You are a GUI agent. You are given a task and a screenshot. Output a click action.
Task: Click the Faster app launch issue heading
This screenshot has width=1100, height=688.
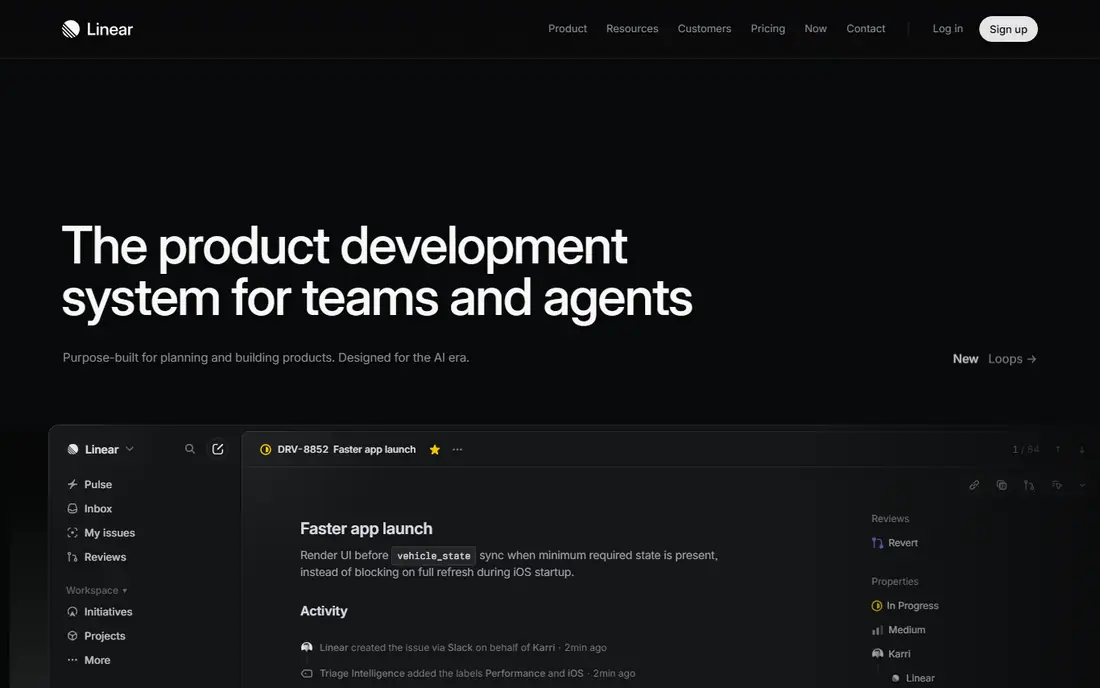(366, 528)
